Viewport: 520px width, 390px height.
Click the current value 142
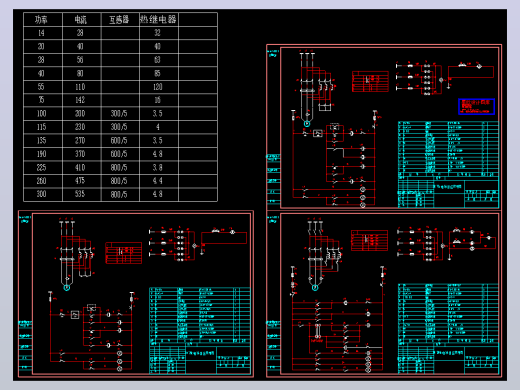click(80, 100)
